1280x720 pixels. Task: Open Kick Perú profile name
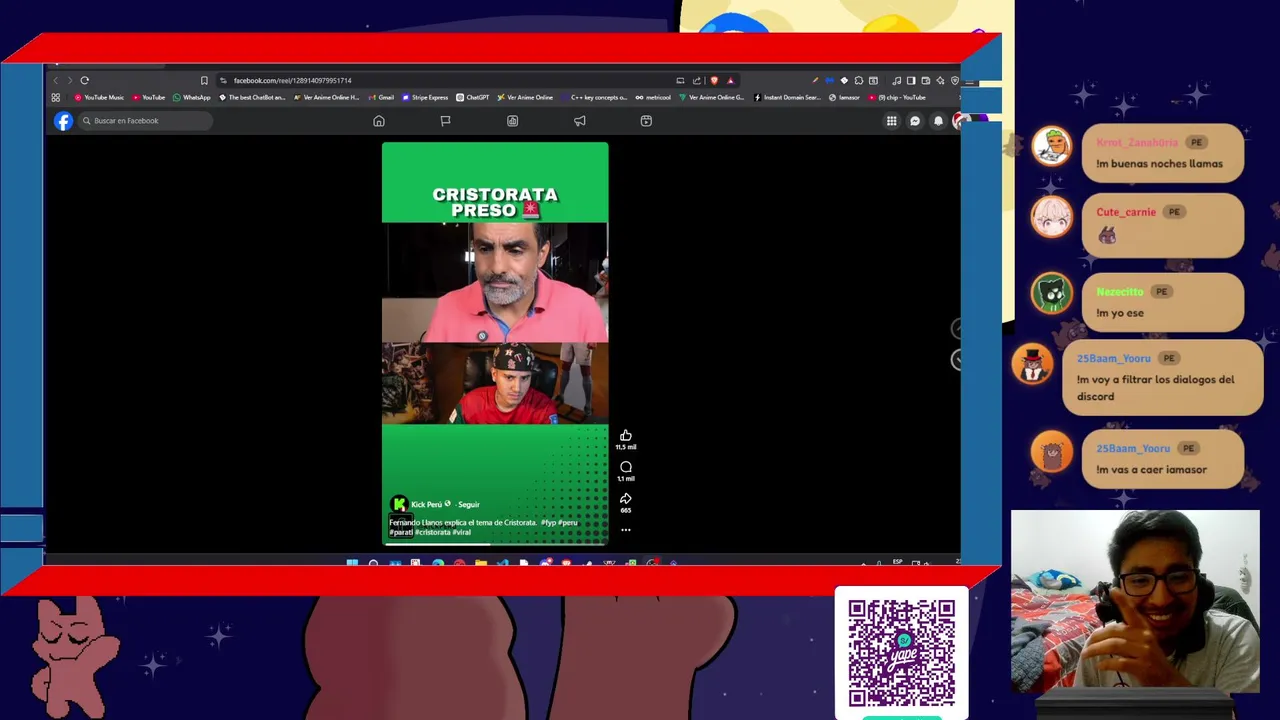[x=426, y=504]
